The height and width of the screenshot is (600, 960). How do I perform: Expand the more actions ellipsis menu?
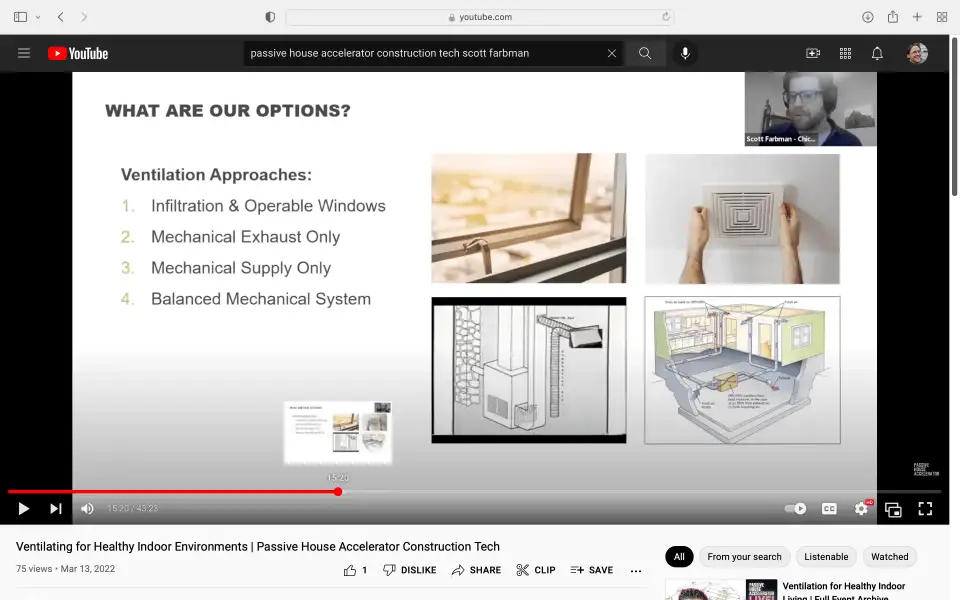636,570
